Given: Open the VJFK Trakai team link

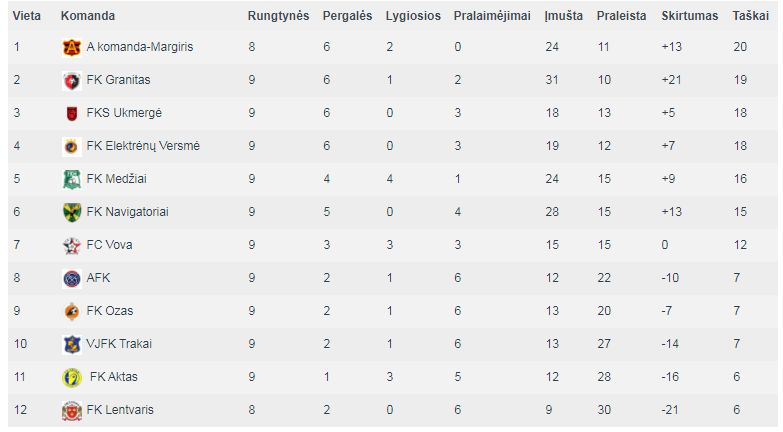Looking at the screenshot, I should tap(119, 344).
